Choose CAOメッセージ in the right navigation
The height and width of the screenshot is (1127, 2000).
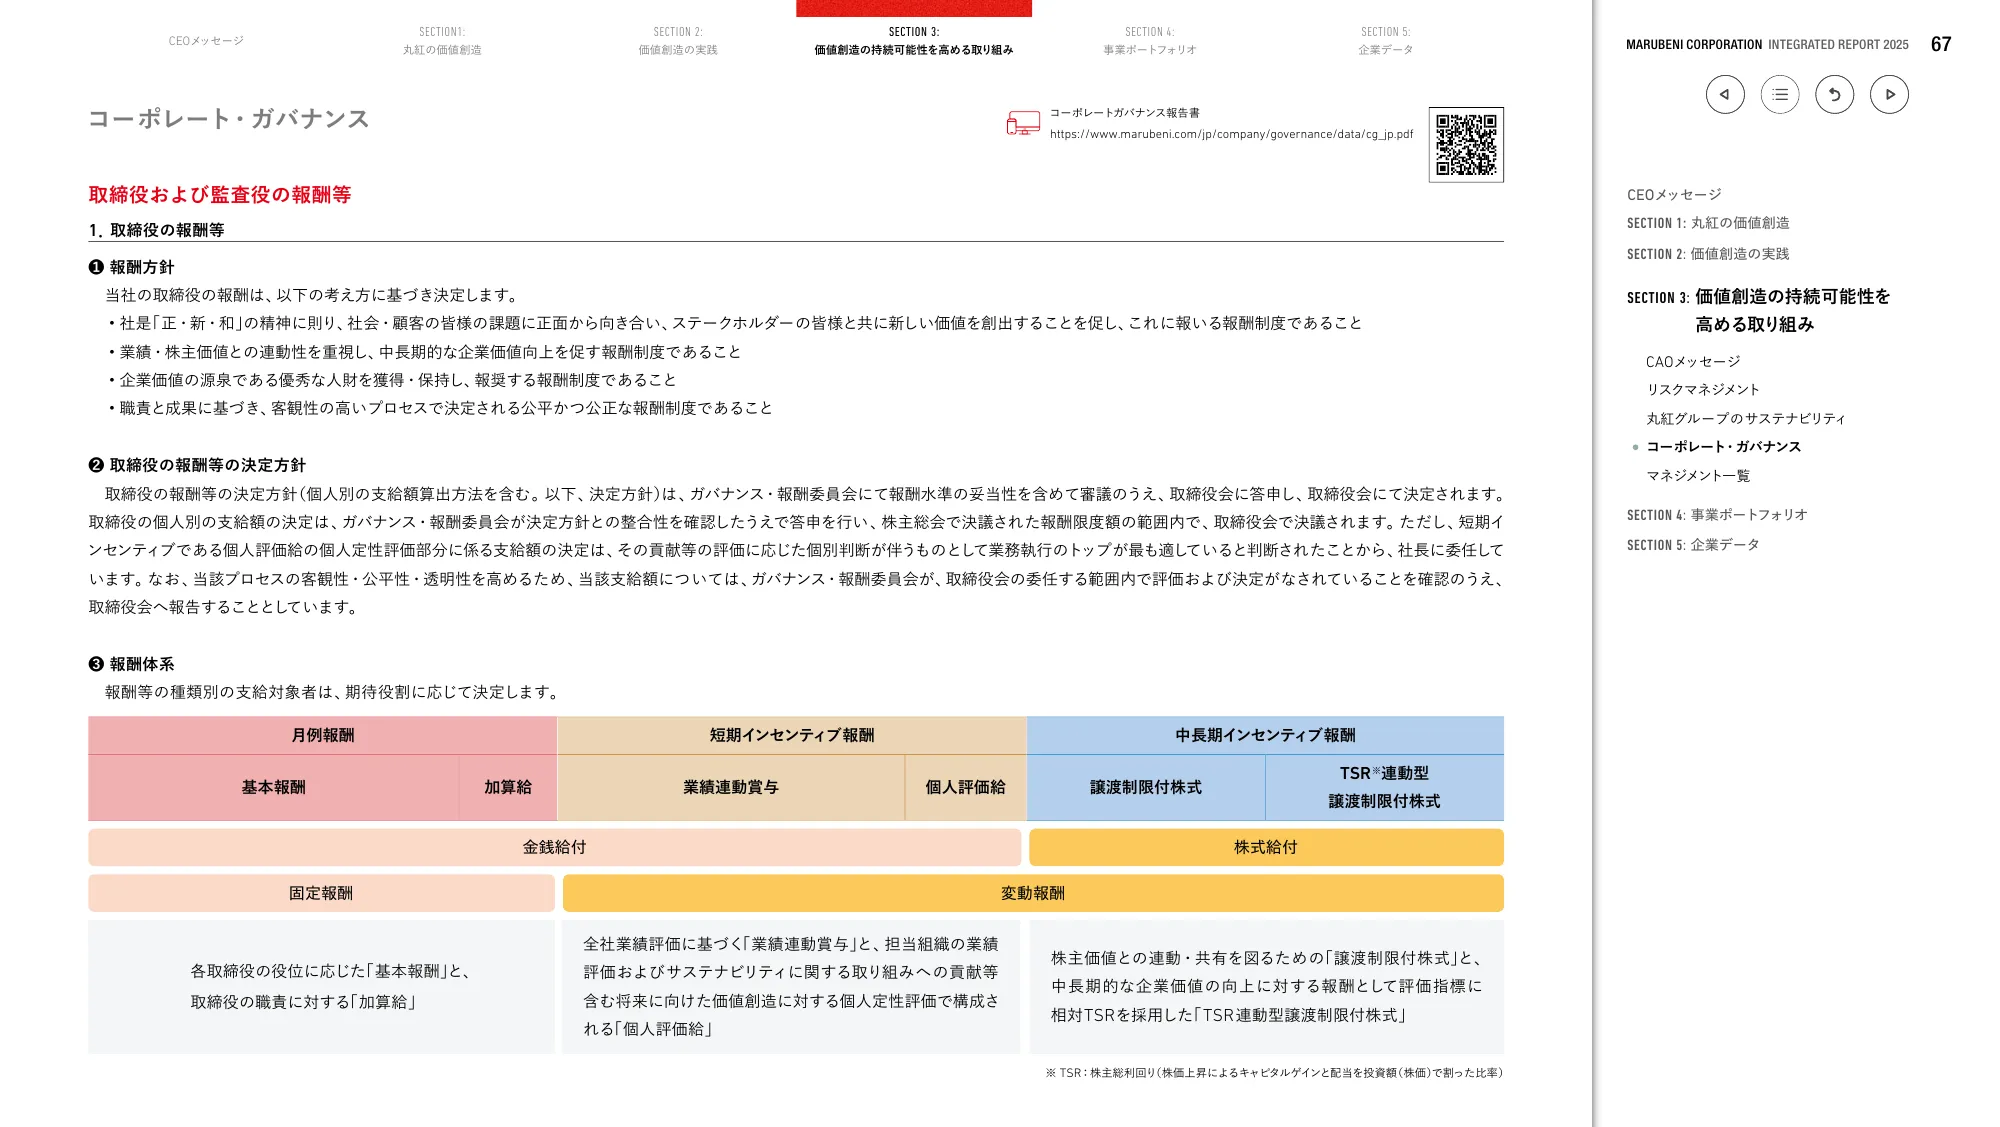[1692, 361]
